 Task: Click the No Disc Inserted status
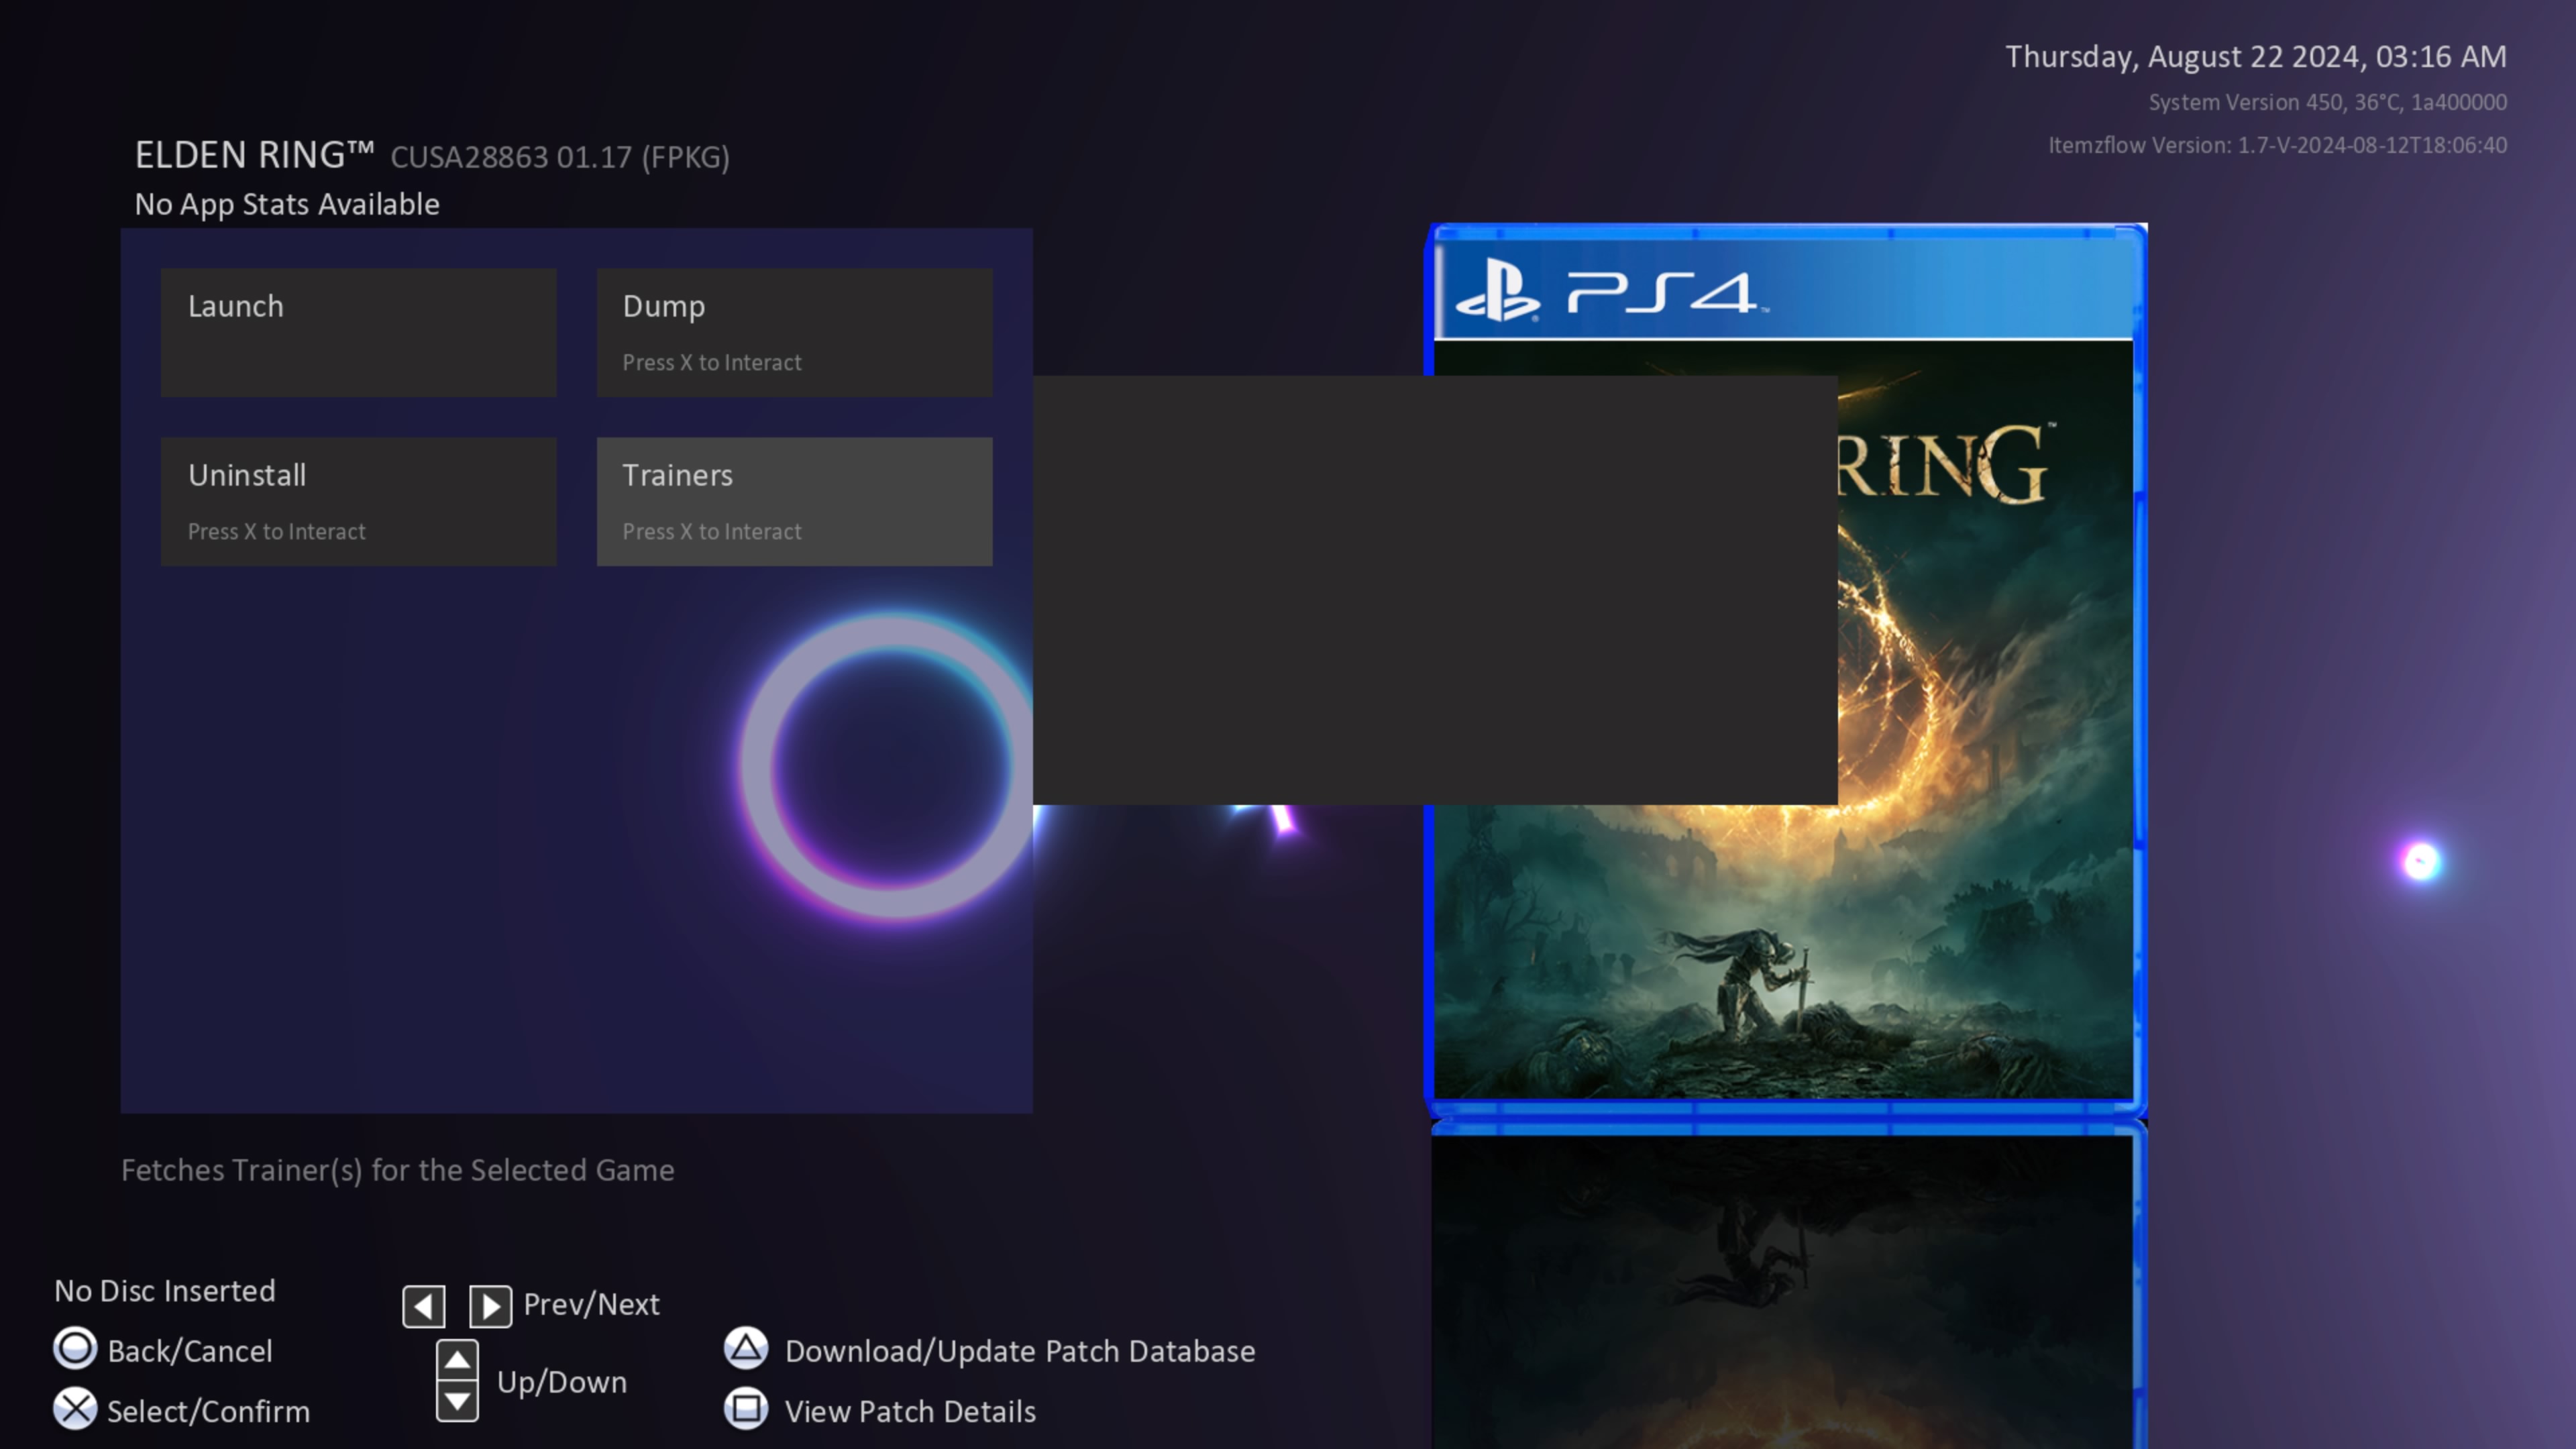click(x=165, y=1291)
